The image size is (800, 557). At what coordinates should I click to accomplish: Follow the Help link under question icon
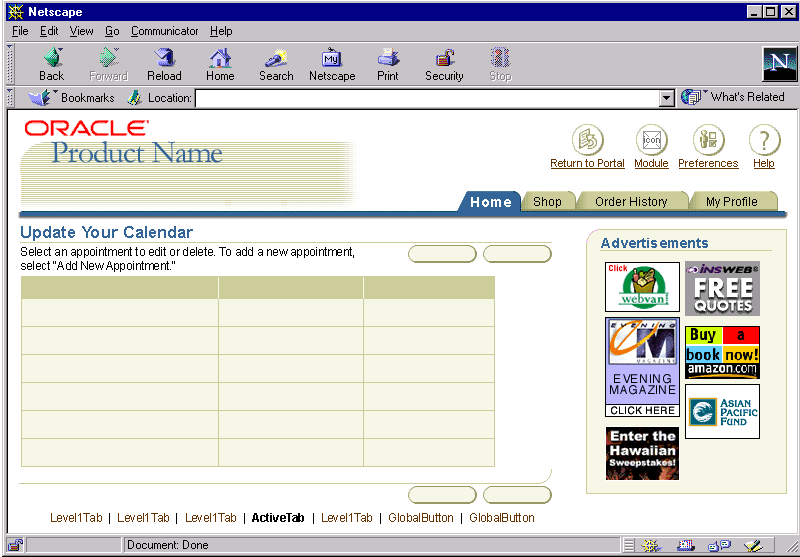point(764,163)
